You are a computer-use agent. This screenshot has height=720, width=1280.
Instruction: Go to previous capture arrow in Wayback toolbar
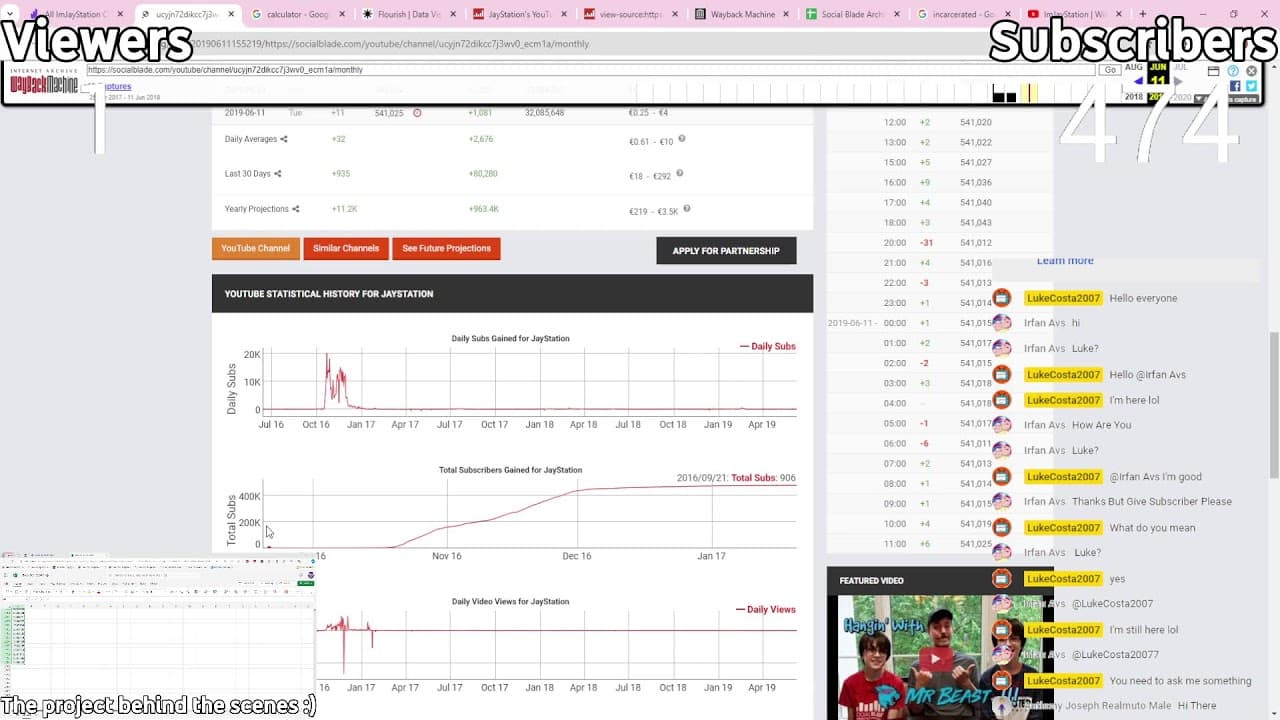click(x=1138, y=82)
